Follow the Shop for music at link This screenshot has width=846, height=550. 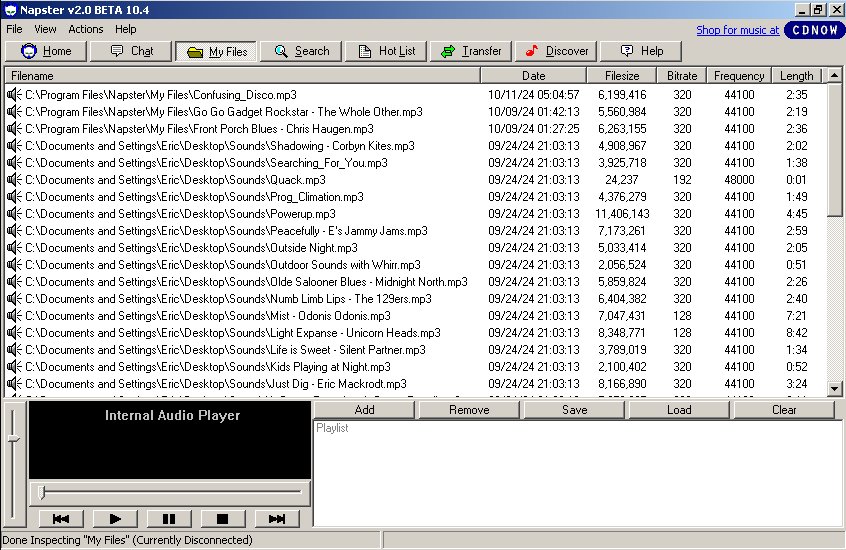[737, 30]
